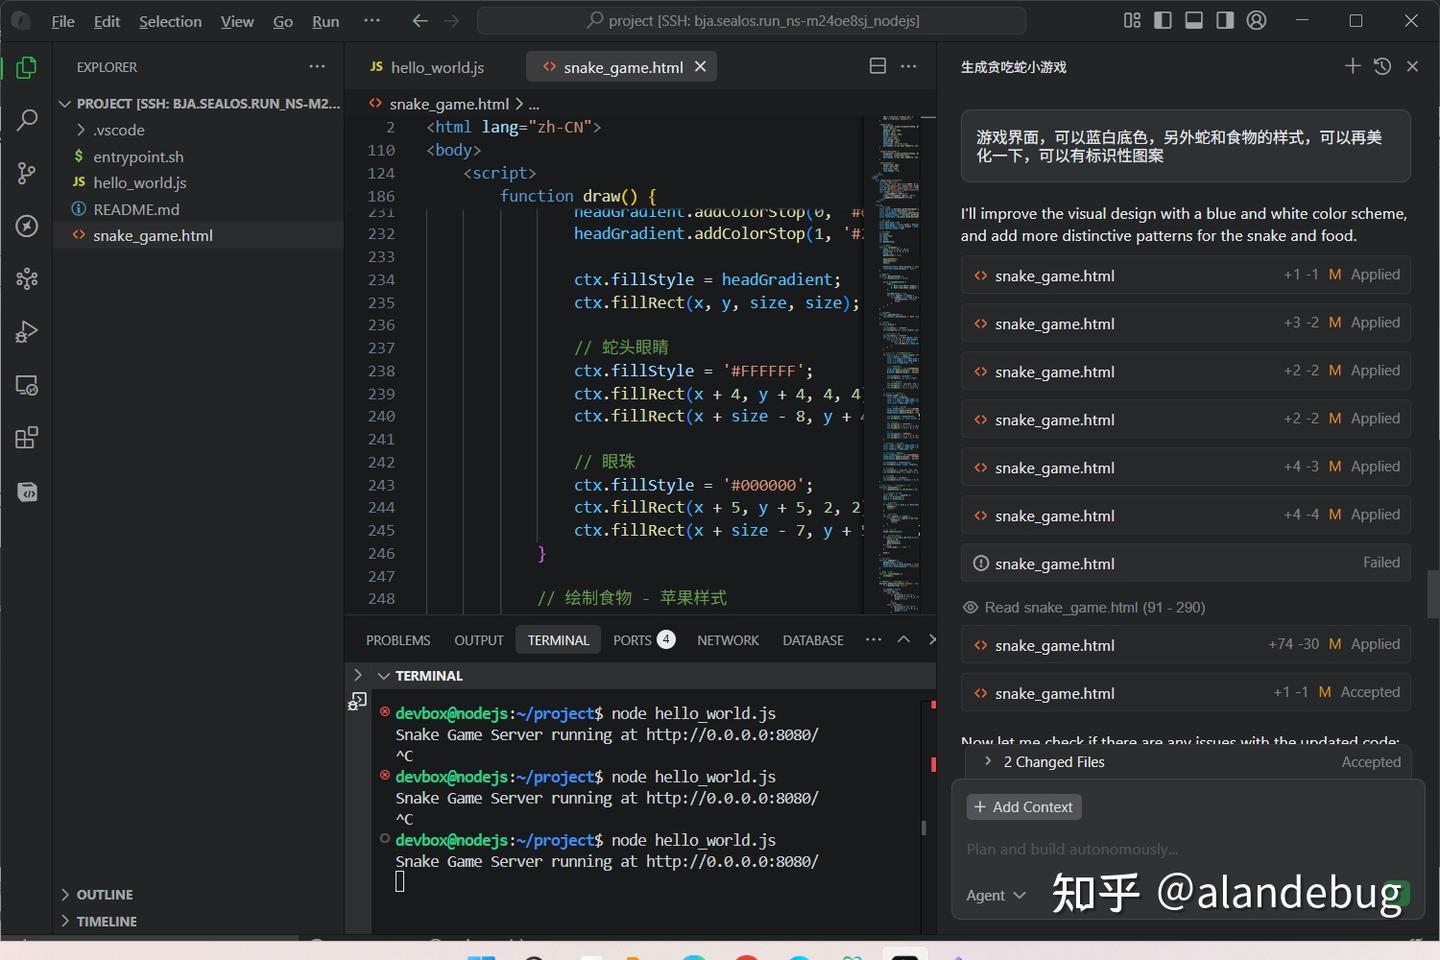Expand the .vscode folder
Image resolution: width=1440 pixels, height=960 pixels.
coord(81,129)
